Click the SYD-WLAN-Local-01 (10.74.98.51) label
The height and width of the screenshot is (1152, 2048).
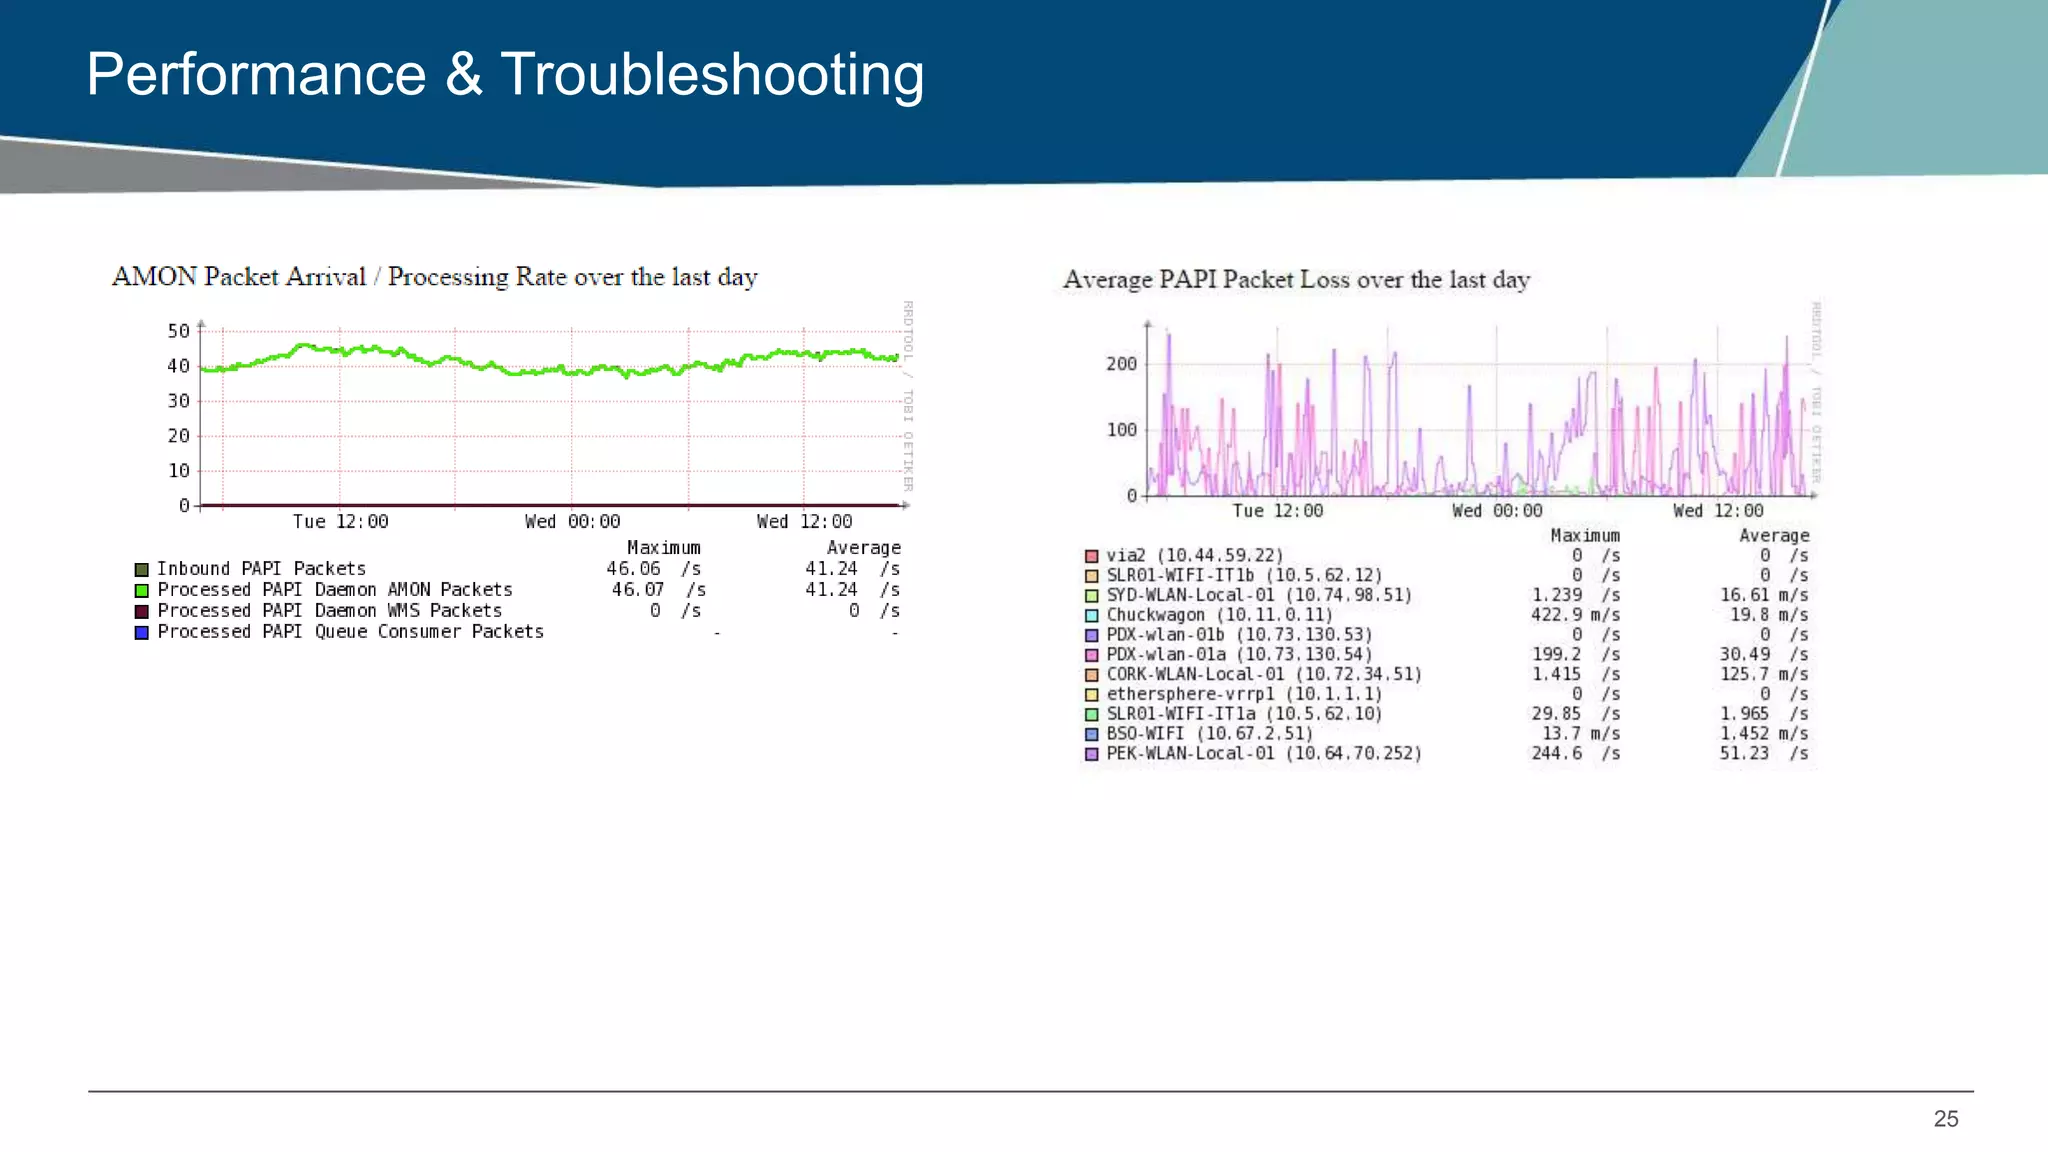1259,596
